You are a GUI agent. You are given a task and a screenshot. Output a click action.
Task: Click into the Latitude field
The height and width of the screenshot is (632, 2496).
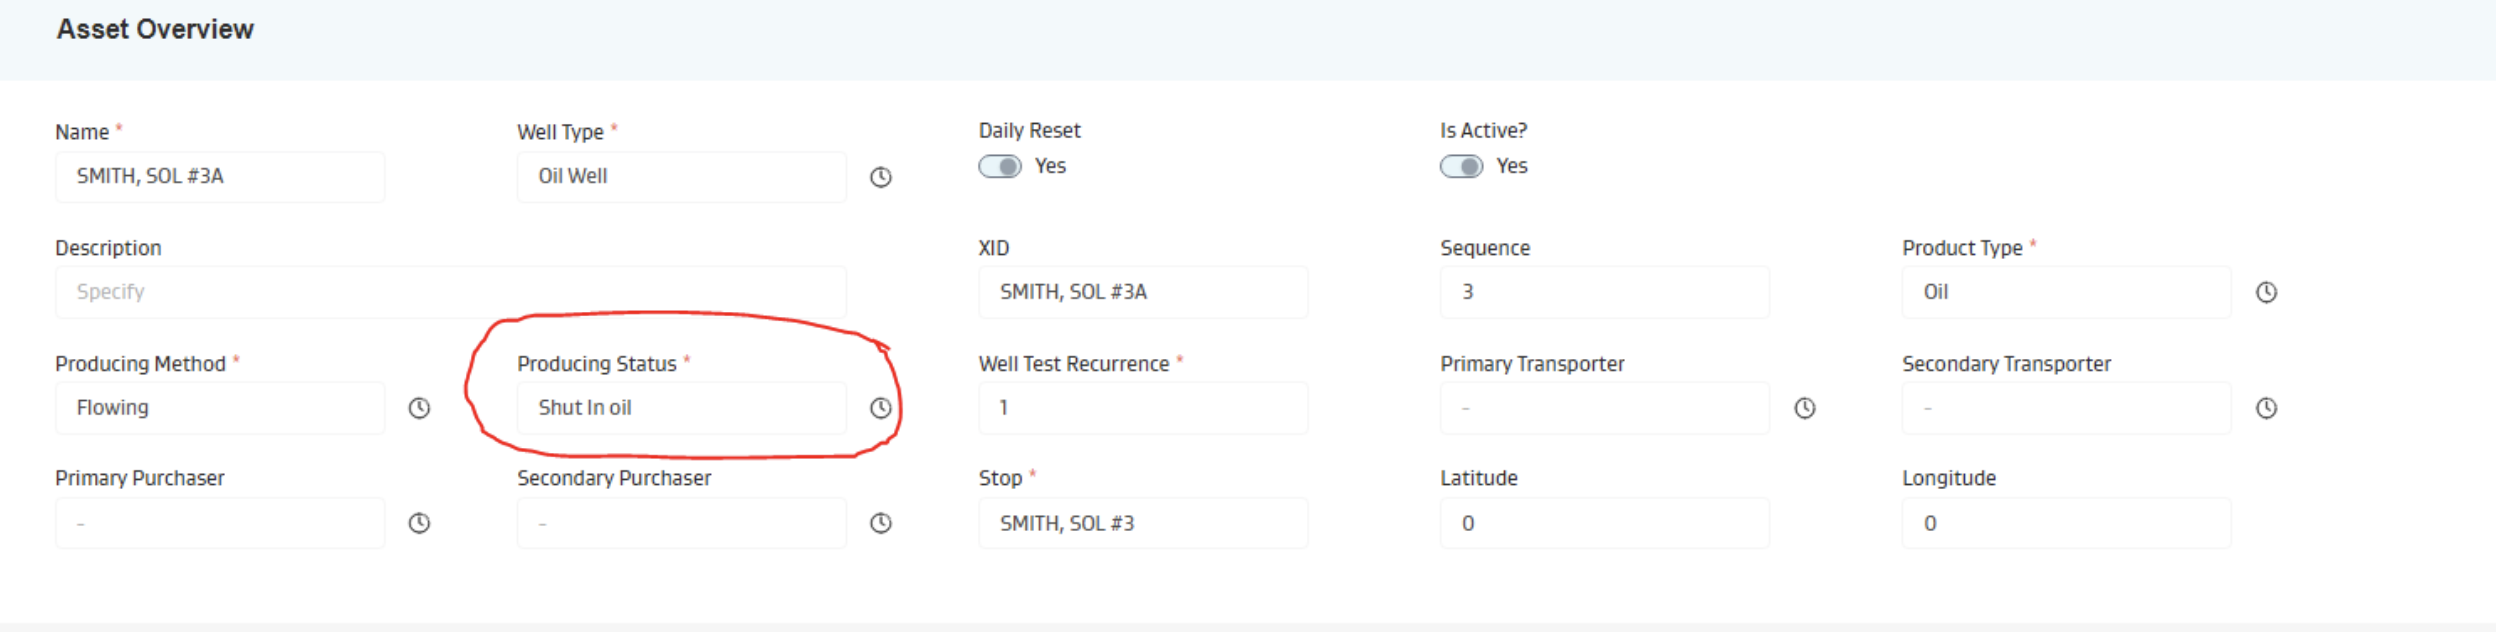click(x=1604, y=523)
